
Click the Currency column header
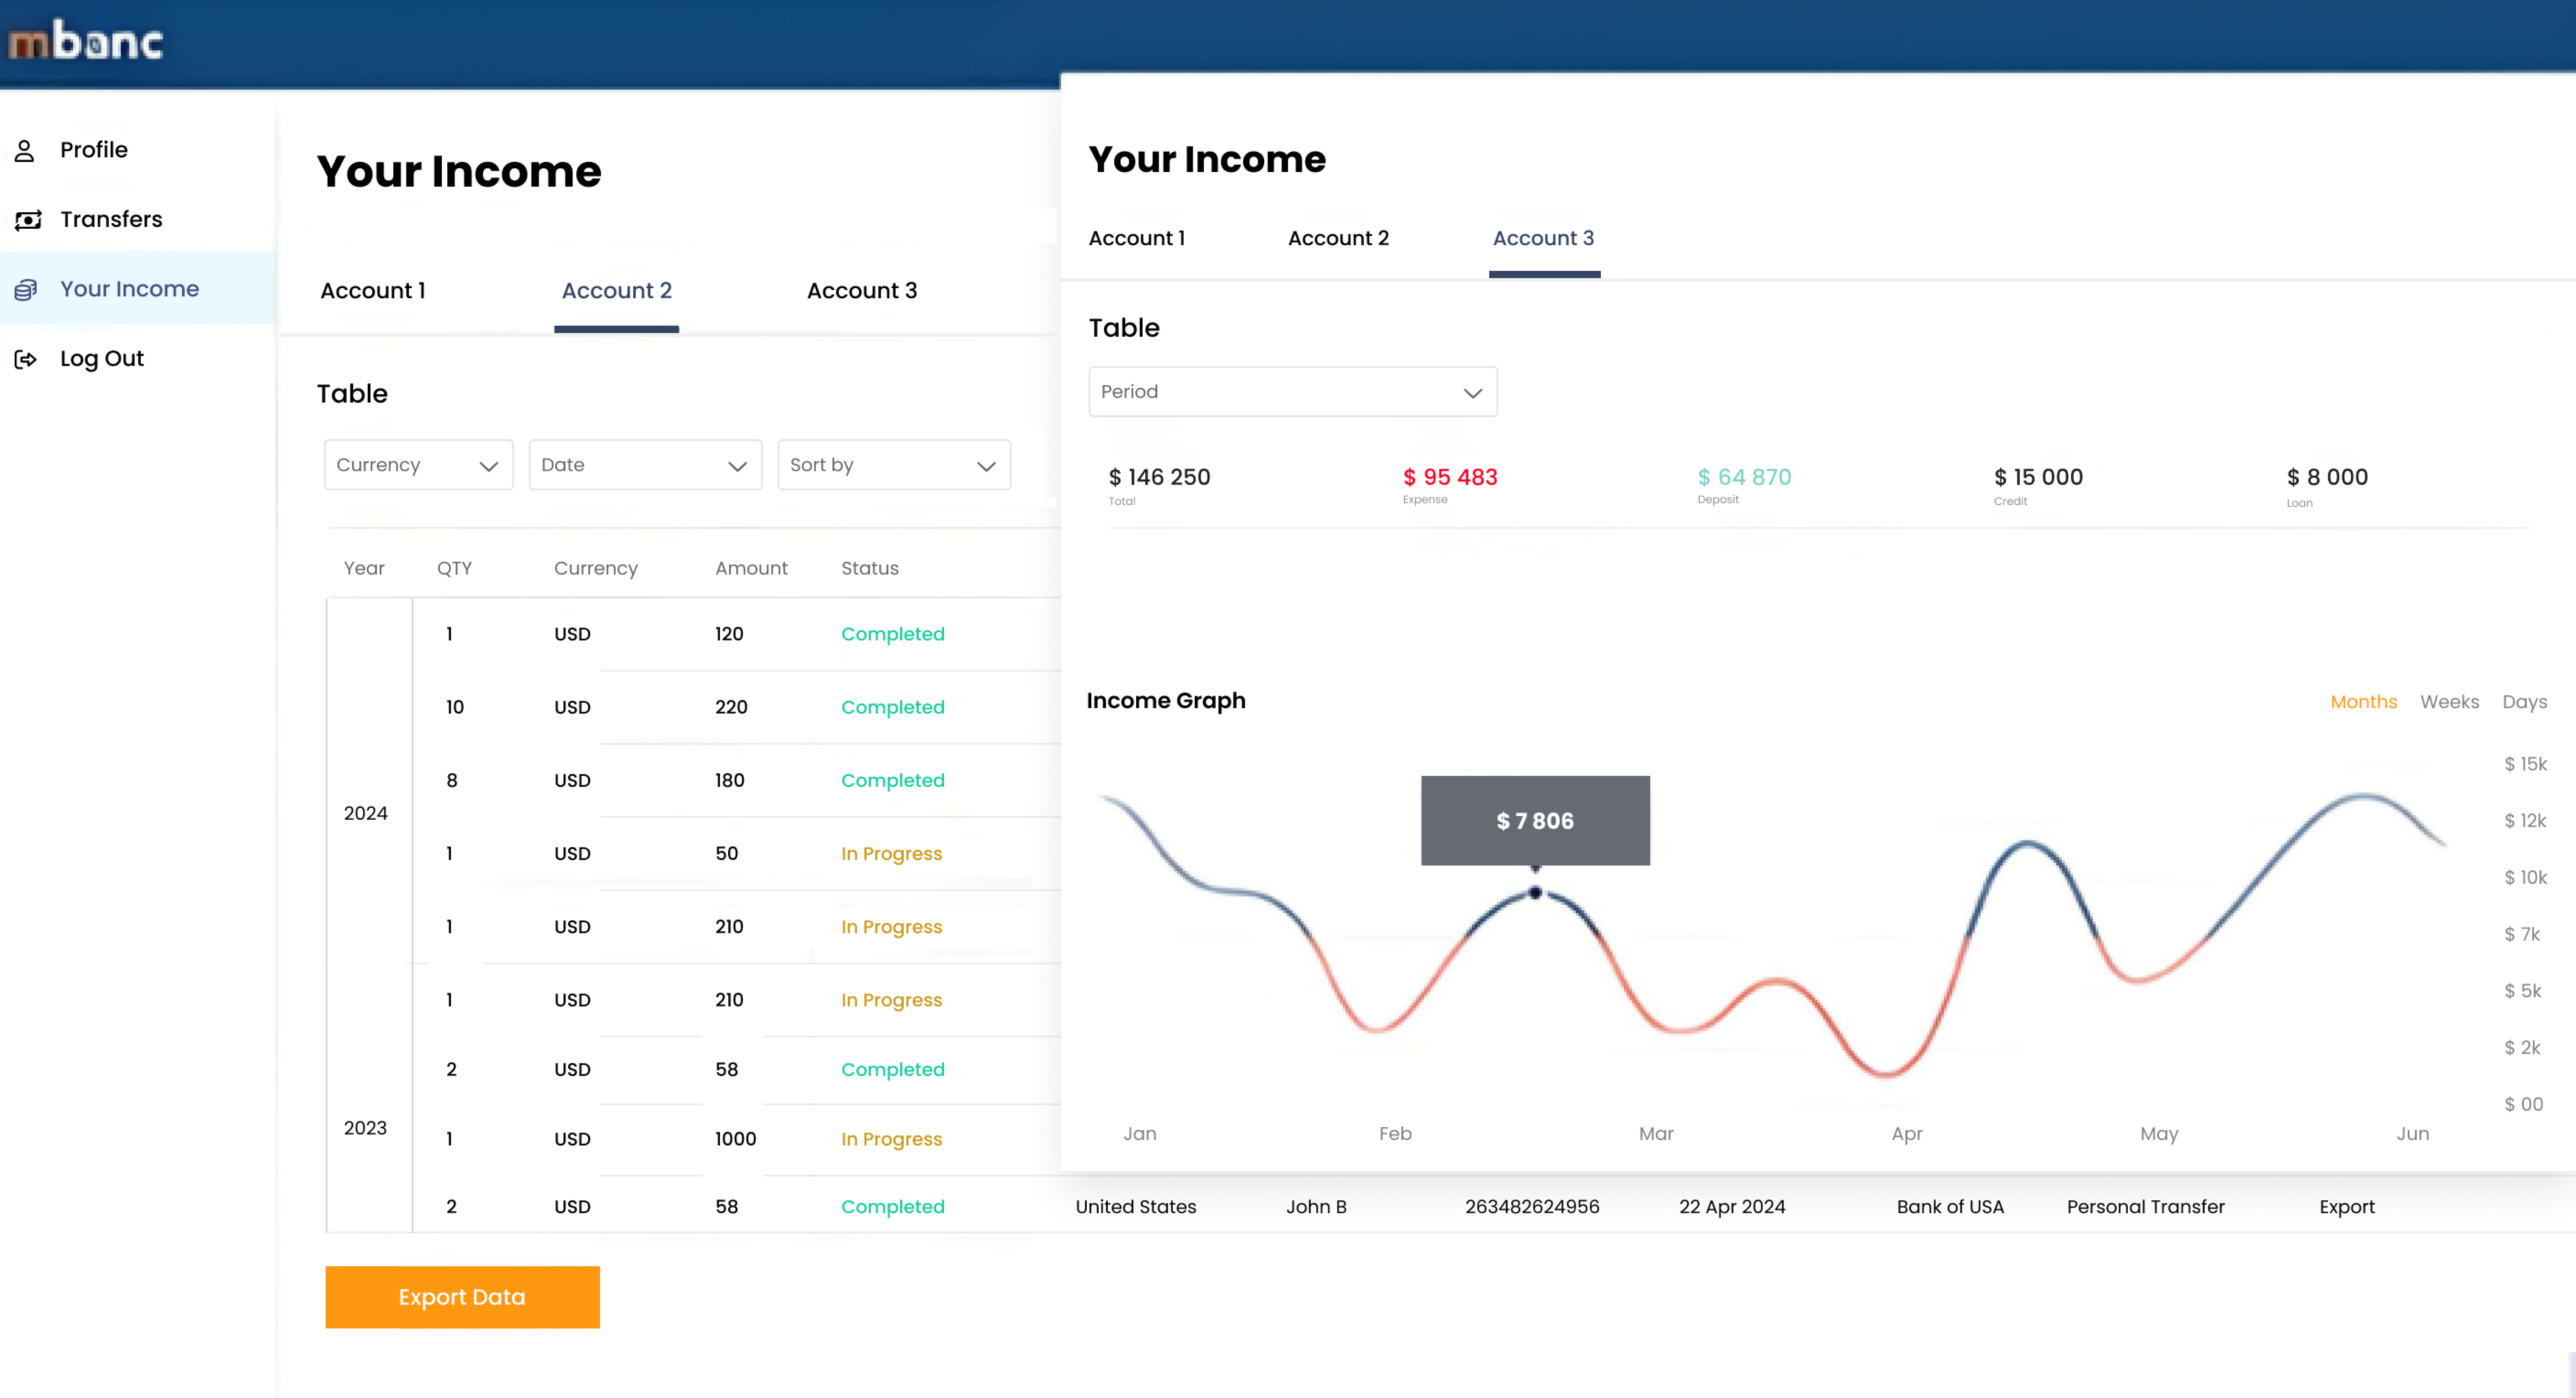(596, 568)
